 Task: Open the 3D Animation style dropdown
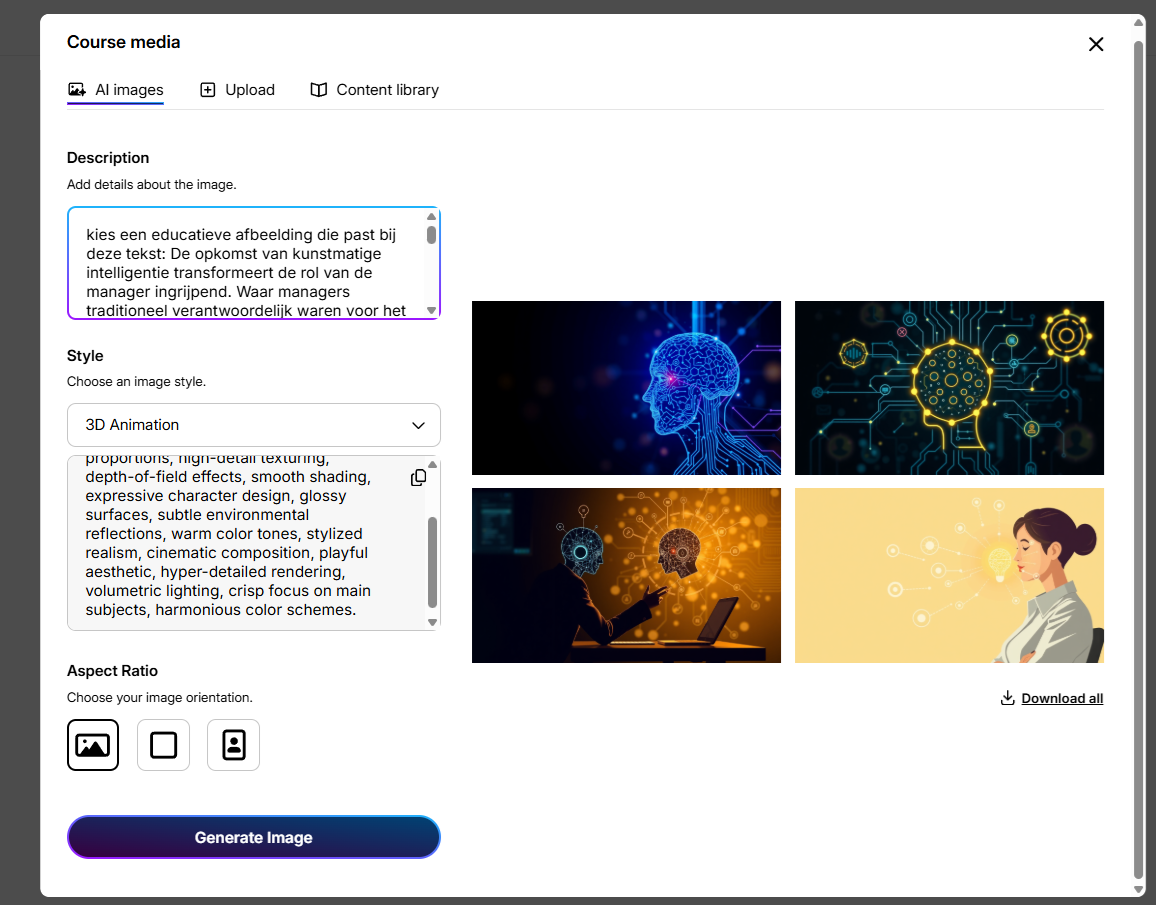pyautogui.click(x=253, y=425)
